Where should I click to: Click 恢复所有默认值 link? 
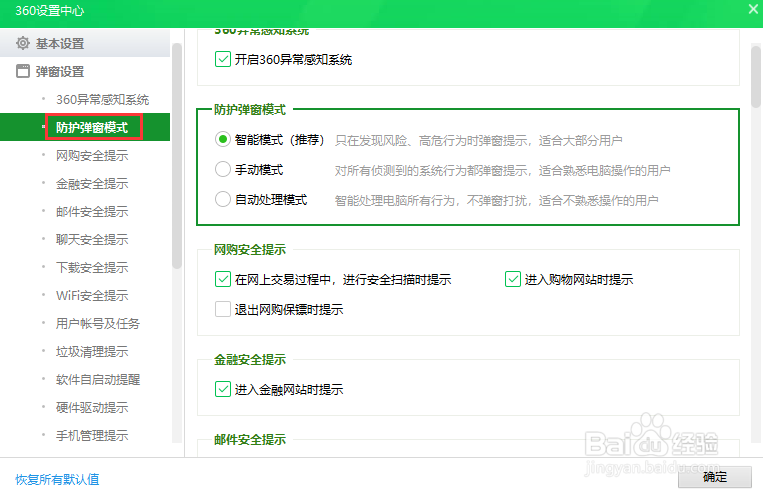(57, 479)
